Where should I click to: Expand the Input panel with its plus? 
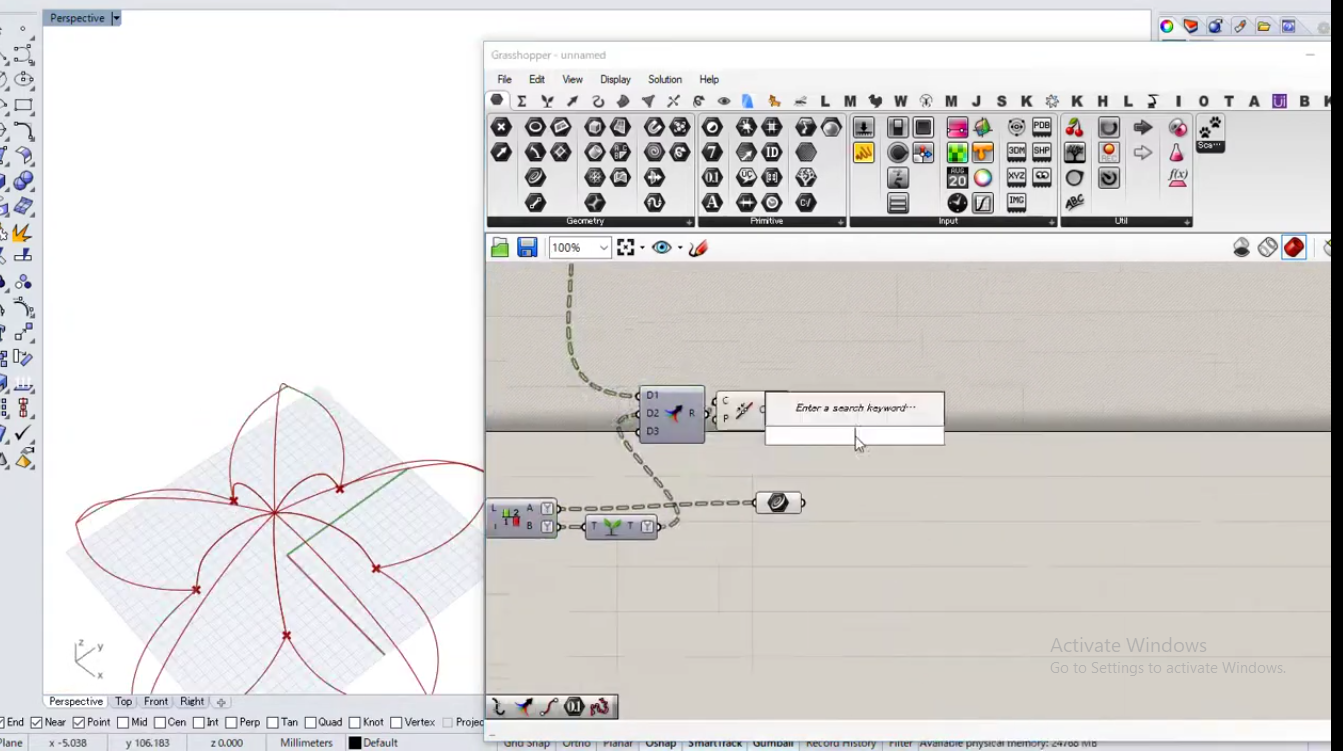pyautogui.click(x=1052, y=222)
